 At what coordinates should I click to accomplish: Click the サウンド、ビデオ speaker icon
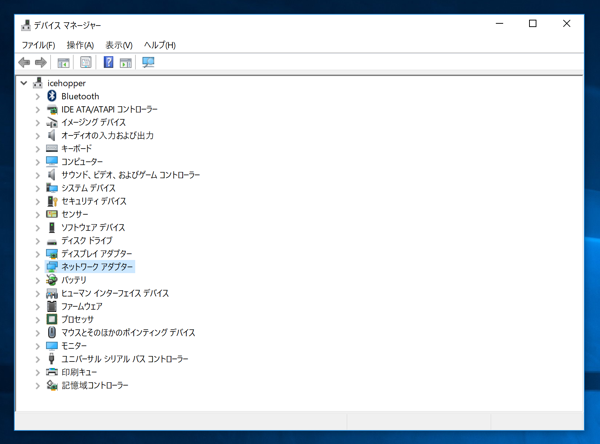pyautogui.click(x=52, y=175)
